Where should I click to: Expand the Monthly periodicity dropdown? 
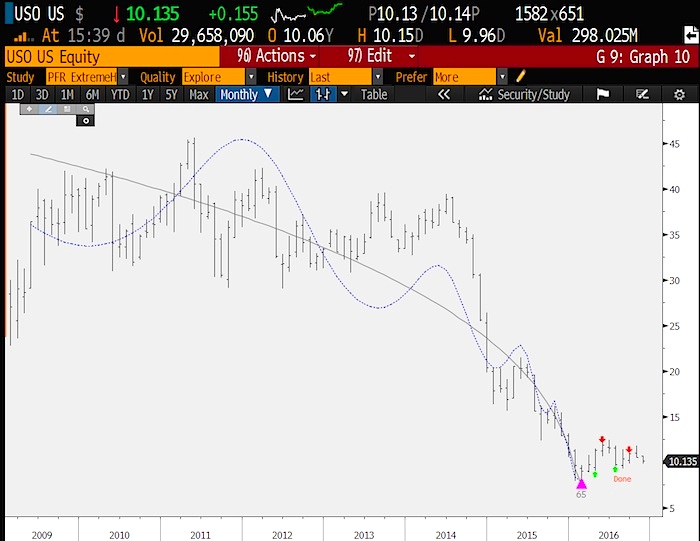247,94
